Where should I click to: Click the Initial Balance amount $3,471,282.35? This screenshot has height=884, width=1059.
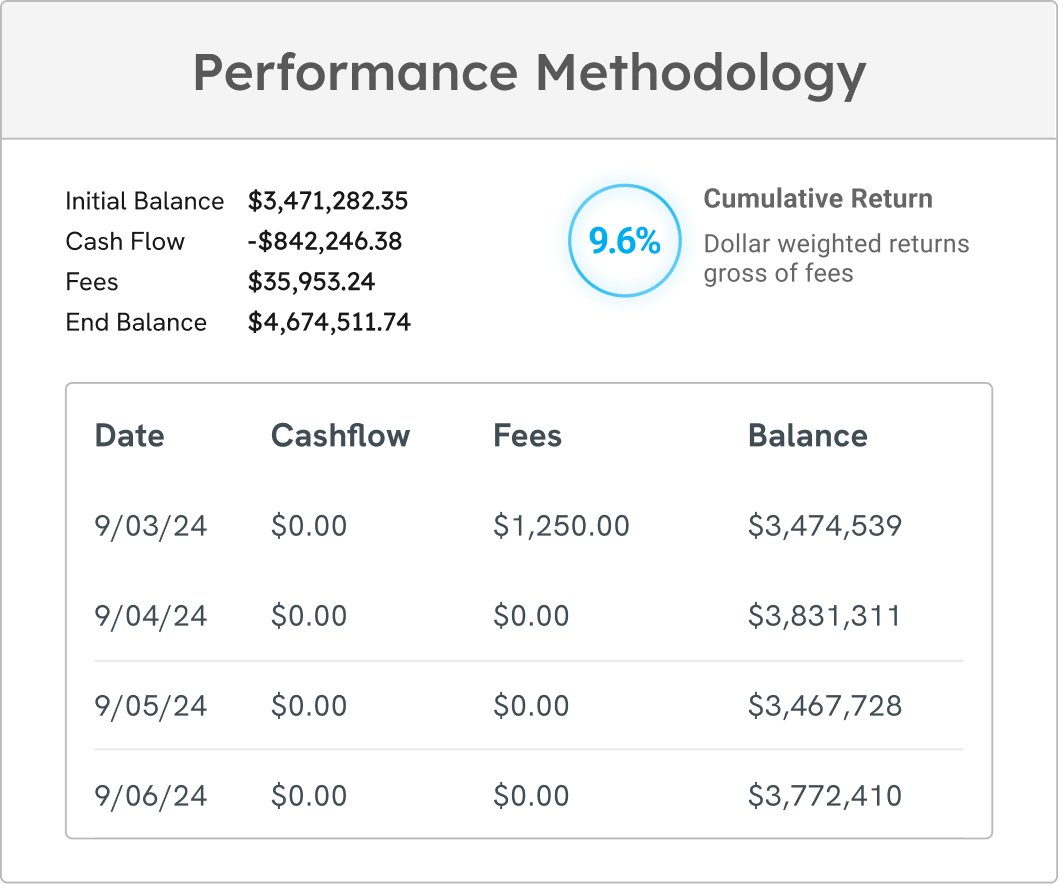coord(328,201)
